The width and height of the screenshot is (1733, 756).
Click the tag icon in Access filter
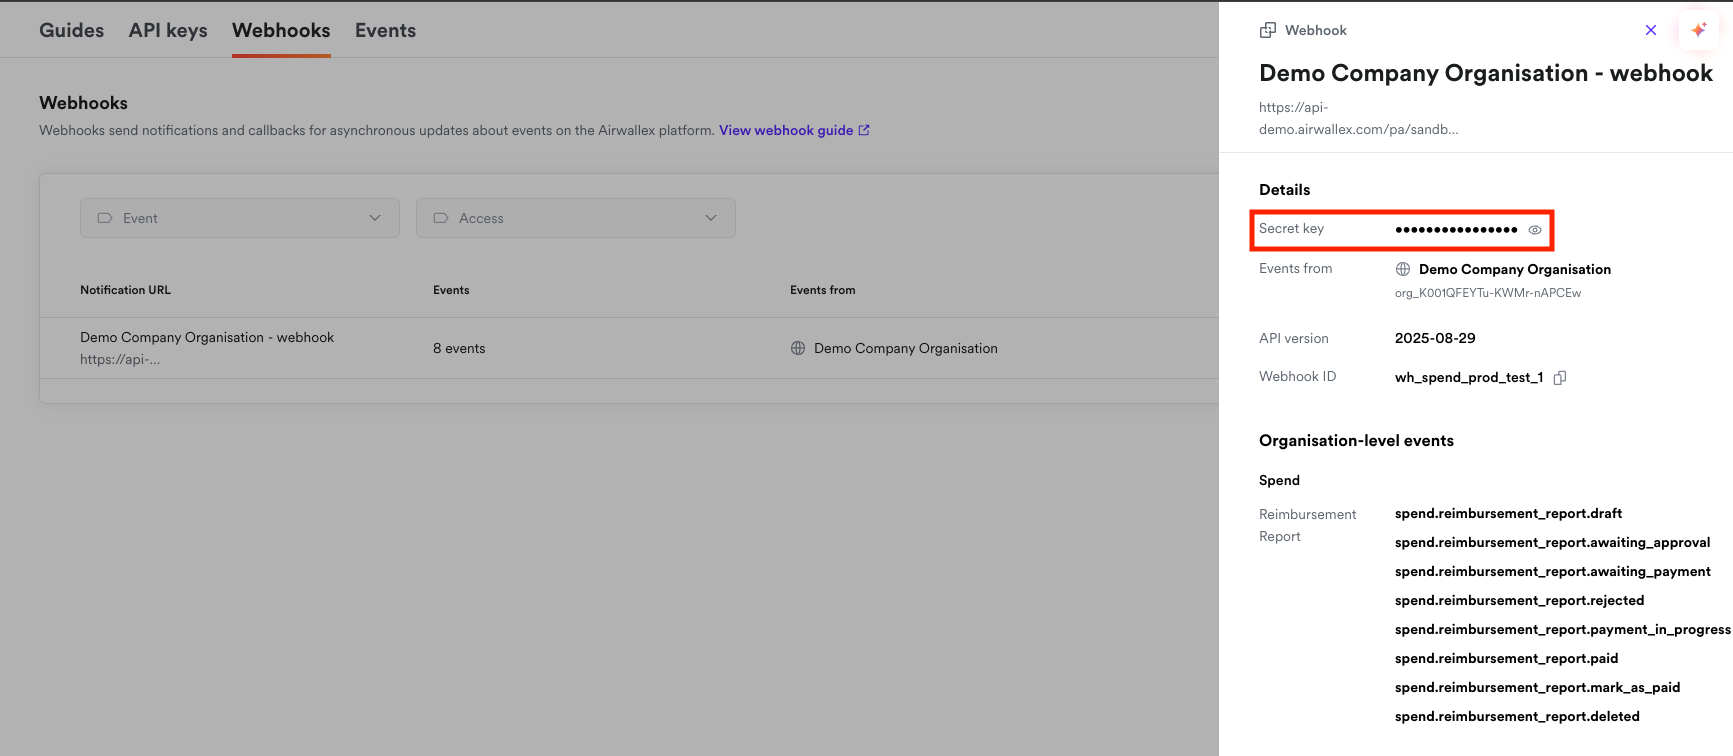tap(441, 218)
